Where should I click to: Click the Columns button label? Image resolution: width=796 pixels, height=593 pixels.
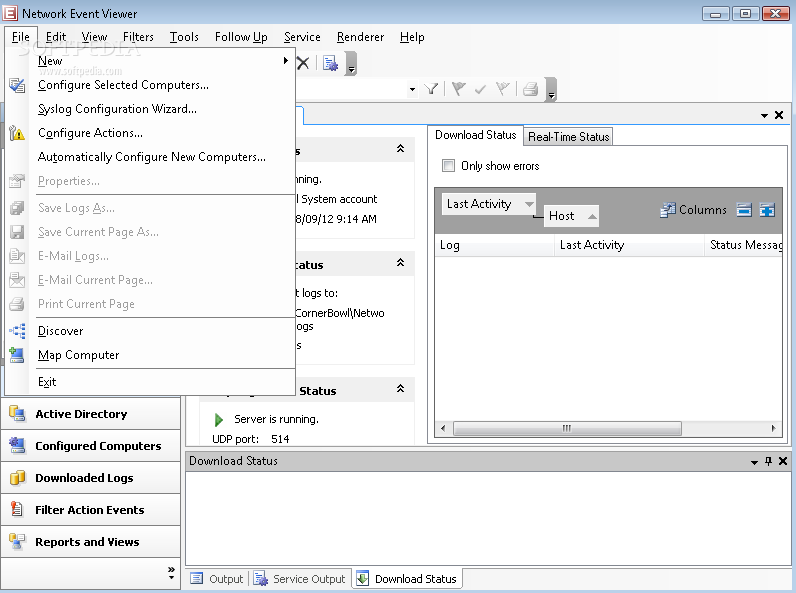pos(703,210)
